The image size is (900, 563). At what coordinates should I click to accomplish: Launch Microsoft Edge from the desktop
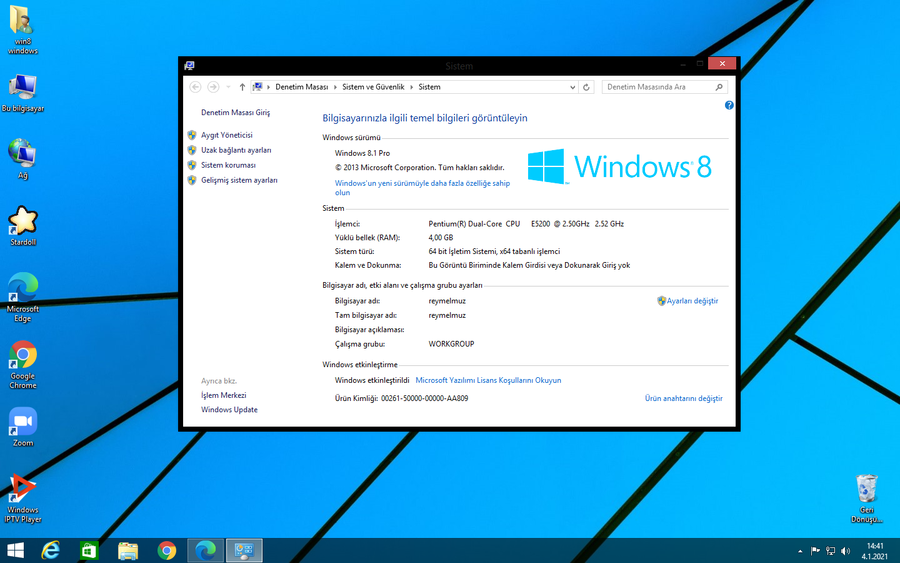tap(23, 297)
